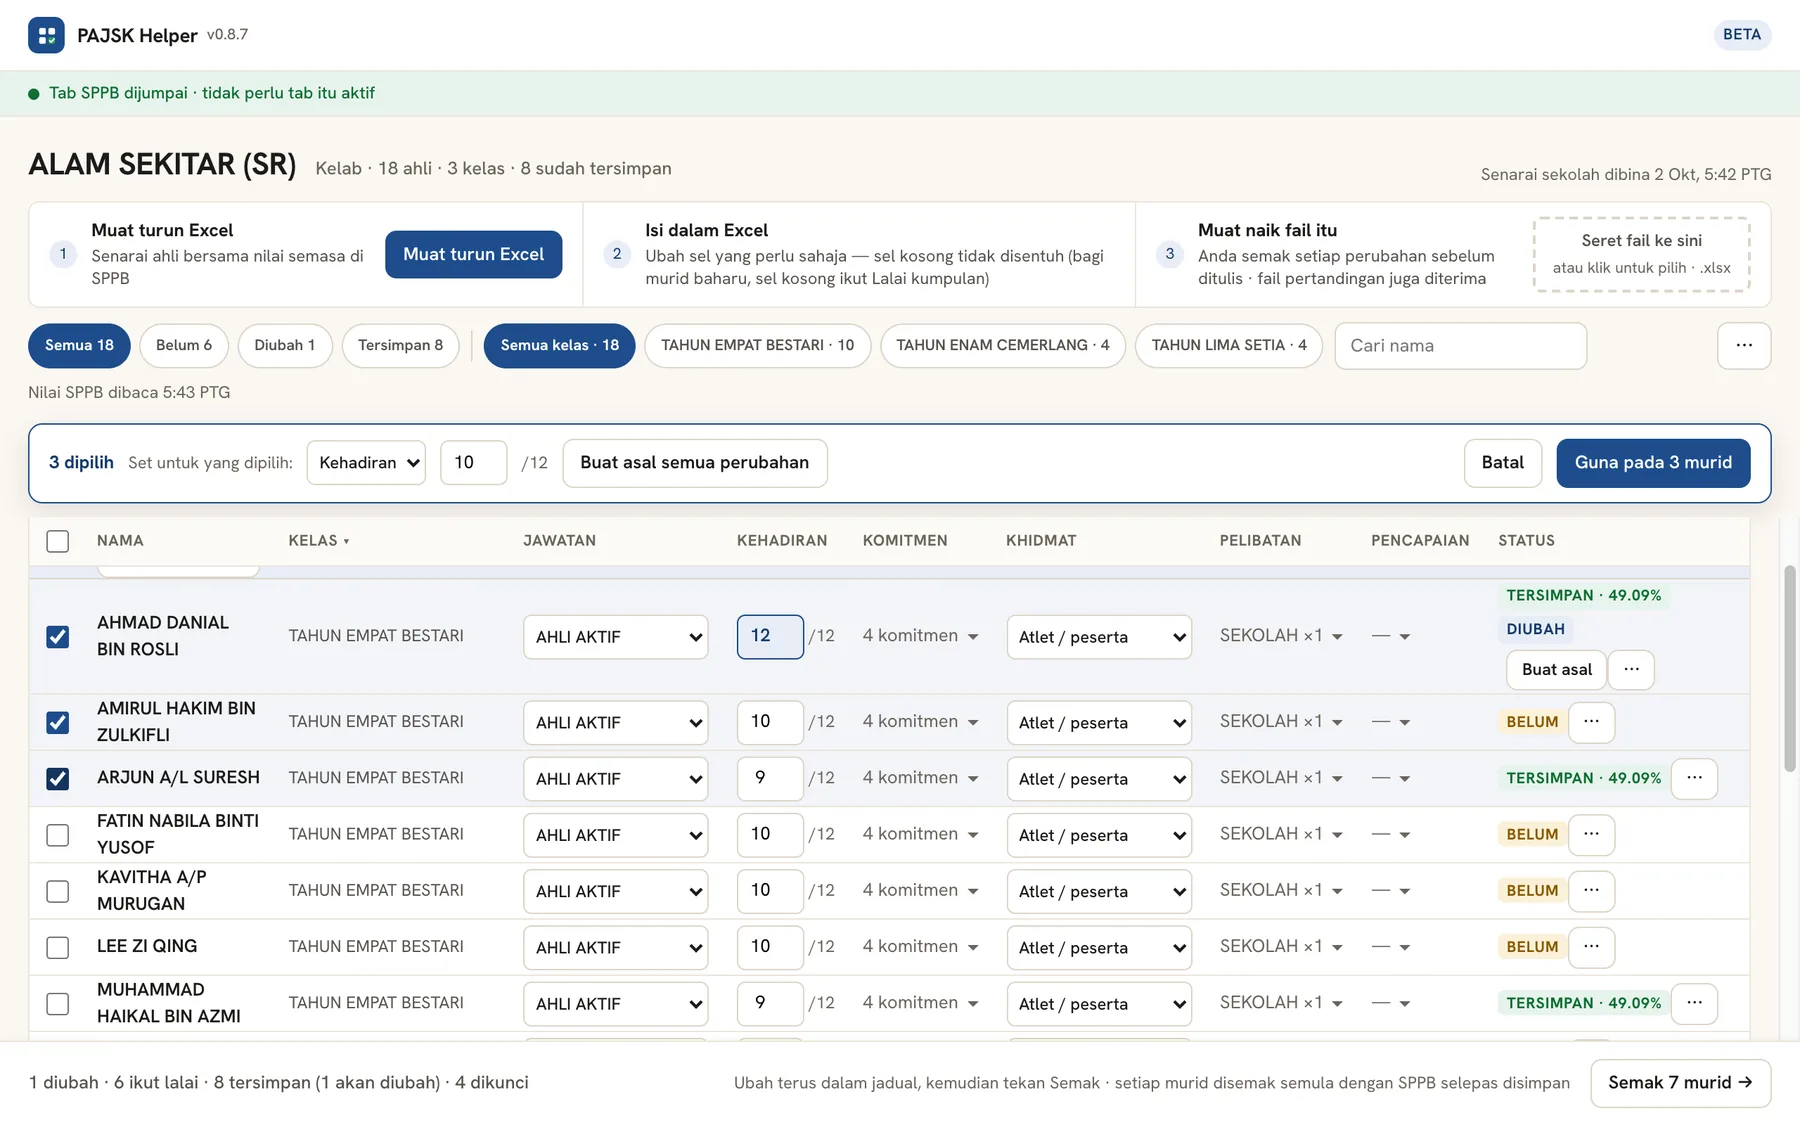1800x1125 pixels.
Task: Open the Kehadiran field dropdown in the bulk bar
Action: pyautogui.click(x=366, y=463)
